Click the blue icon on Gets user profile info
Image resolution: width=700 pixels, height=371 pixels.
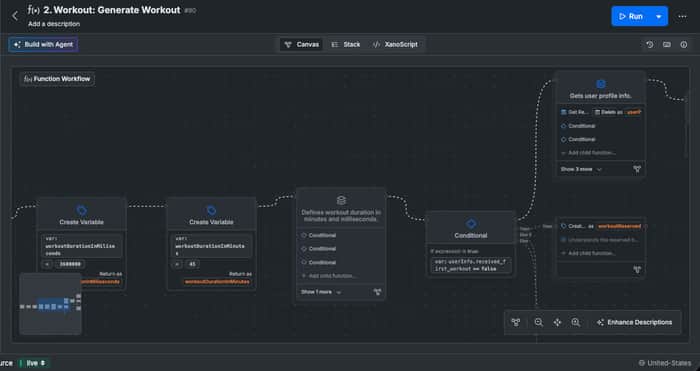click(601, 84)
